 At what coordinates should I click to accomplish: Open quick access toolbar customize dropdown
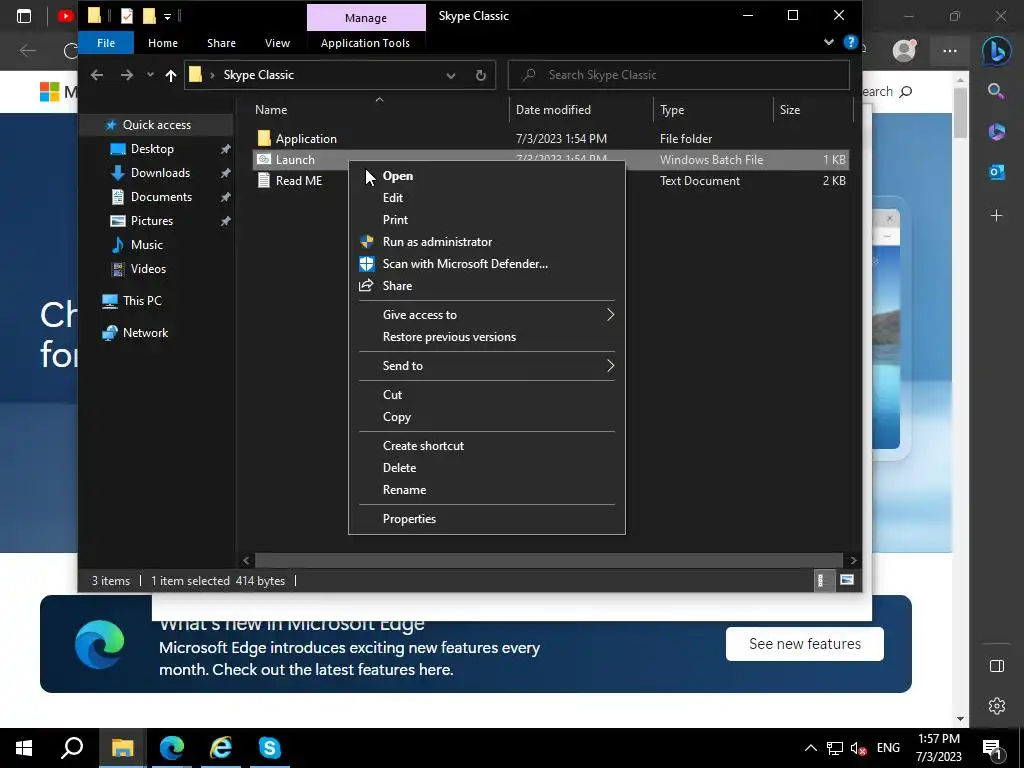167,16
